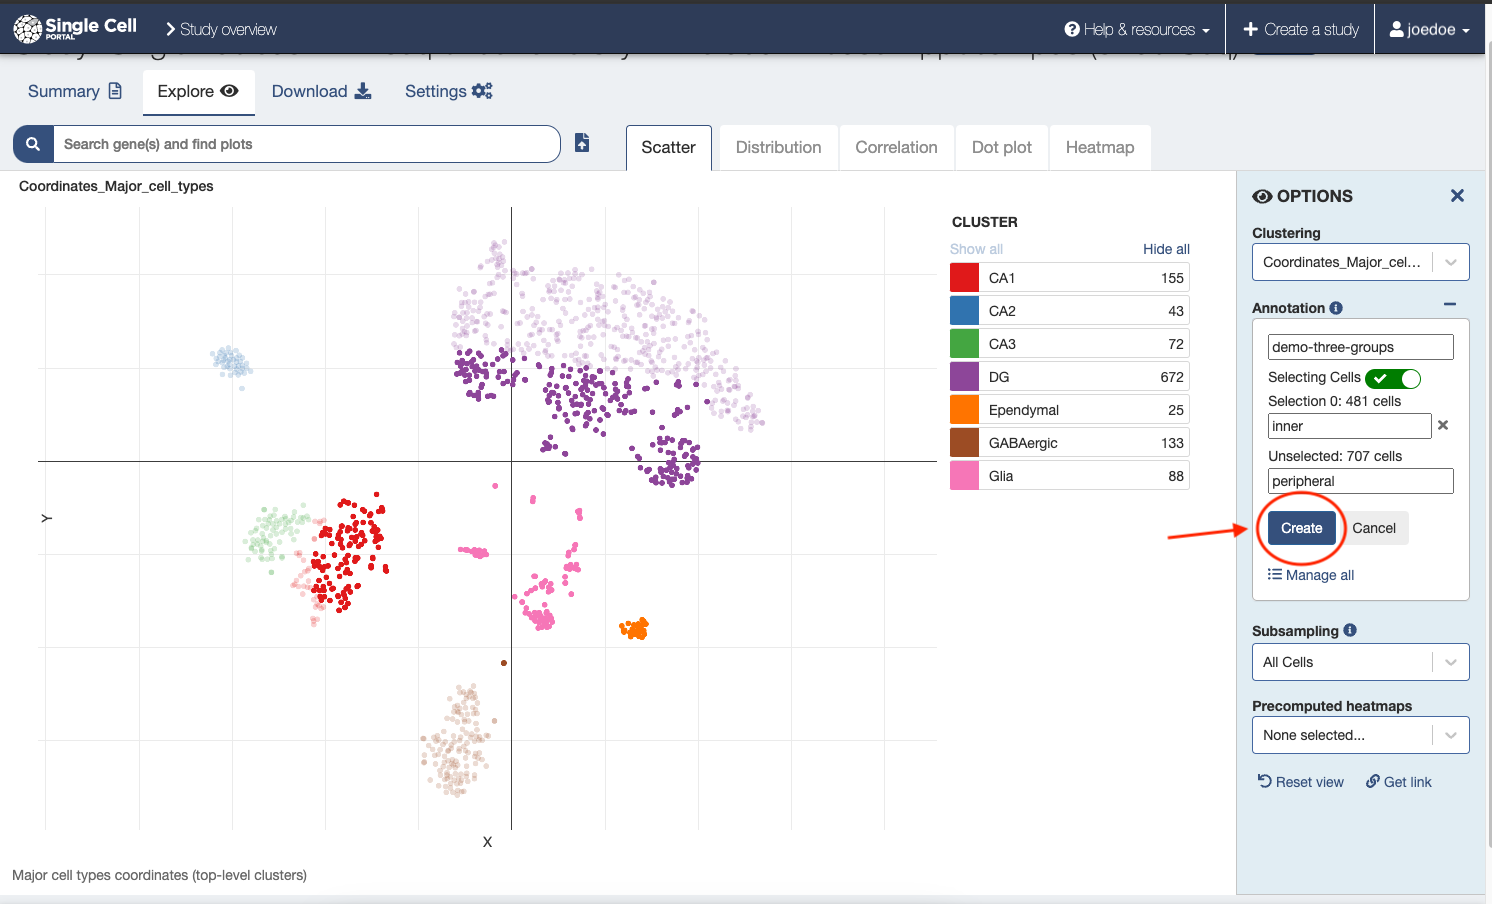
Task: Click Hide all in cluster legend
Action: (x=1166, y=249)
